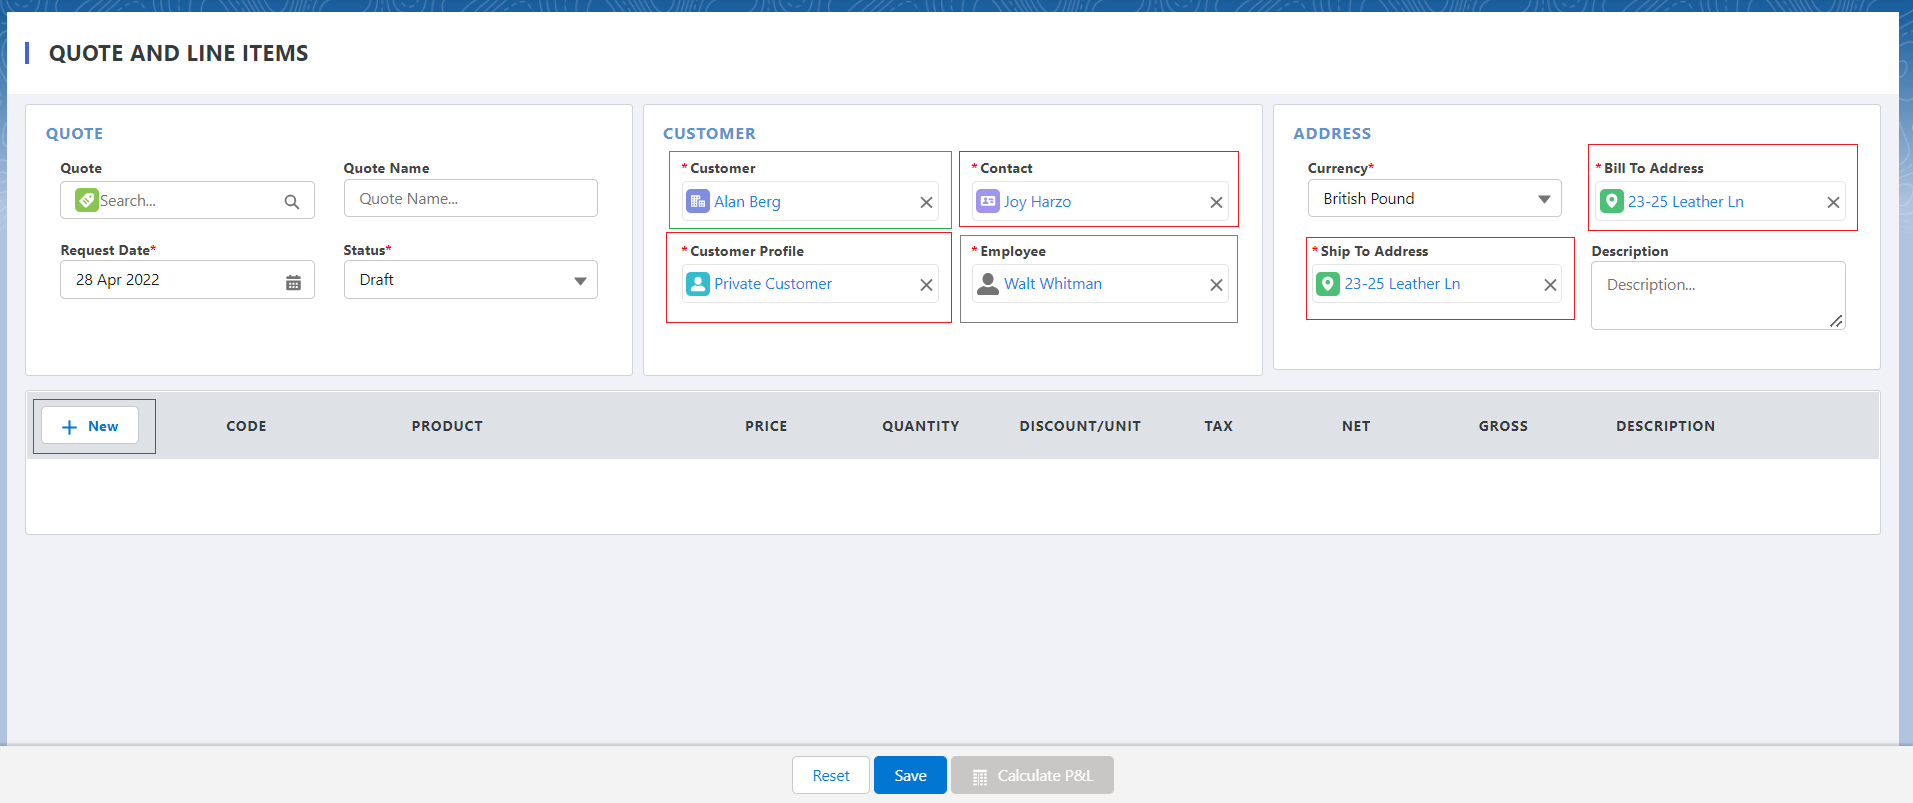Click the magnifier icon in Quote search
Screen dimensions: 1913x803
pyautogui.click(x=292, y=201)
